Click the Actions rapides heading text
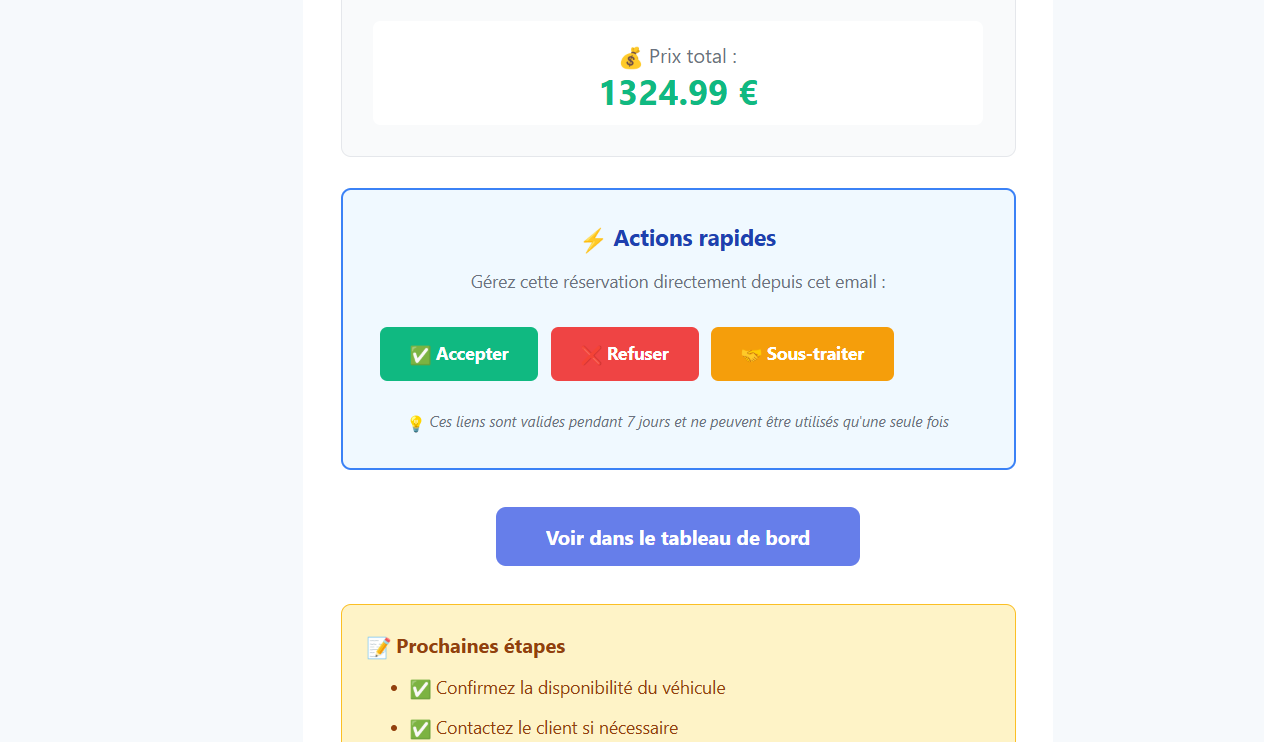The image size is (1264, 742). [x=694, y=238]
